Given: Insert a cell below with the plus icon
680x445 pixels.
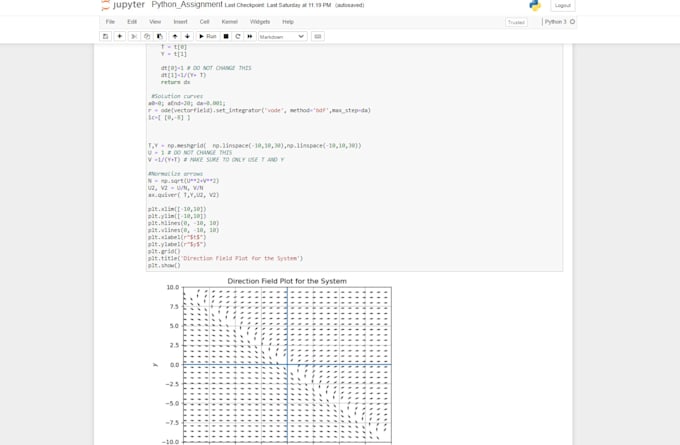Looking at the screenshot, I should (120, 36).
